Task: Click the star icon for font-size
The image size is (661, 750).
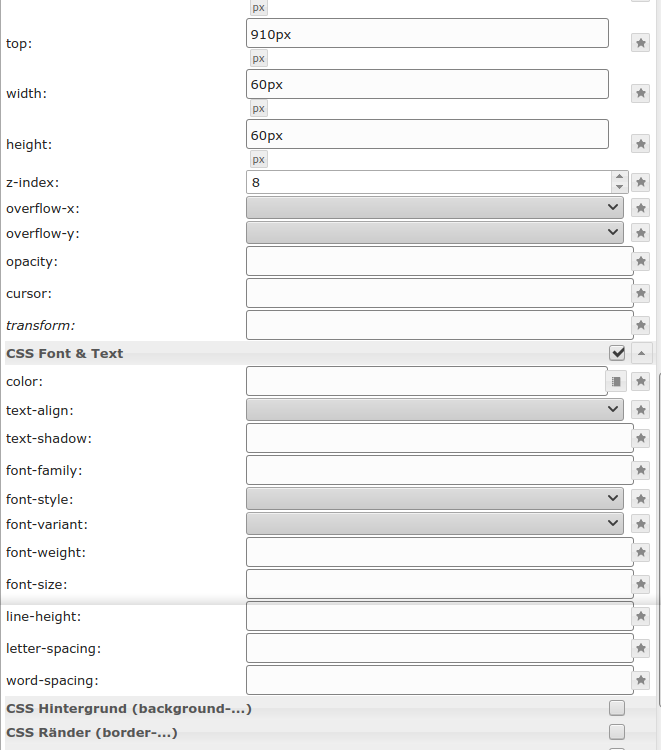Action: [641, 584]
